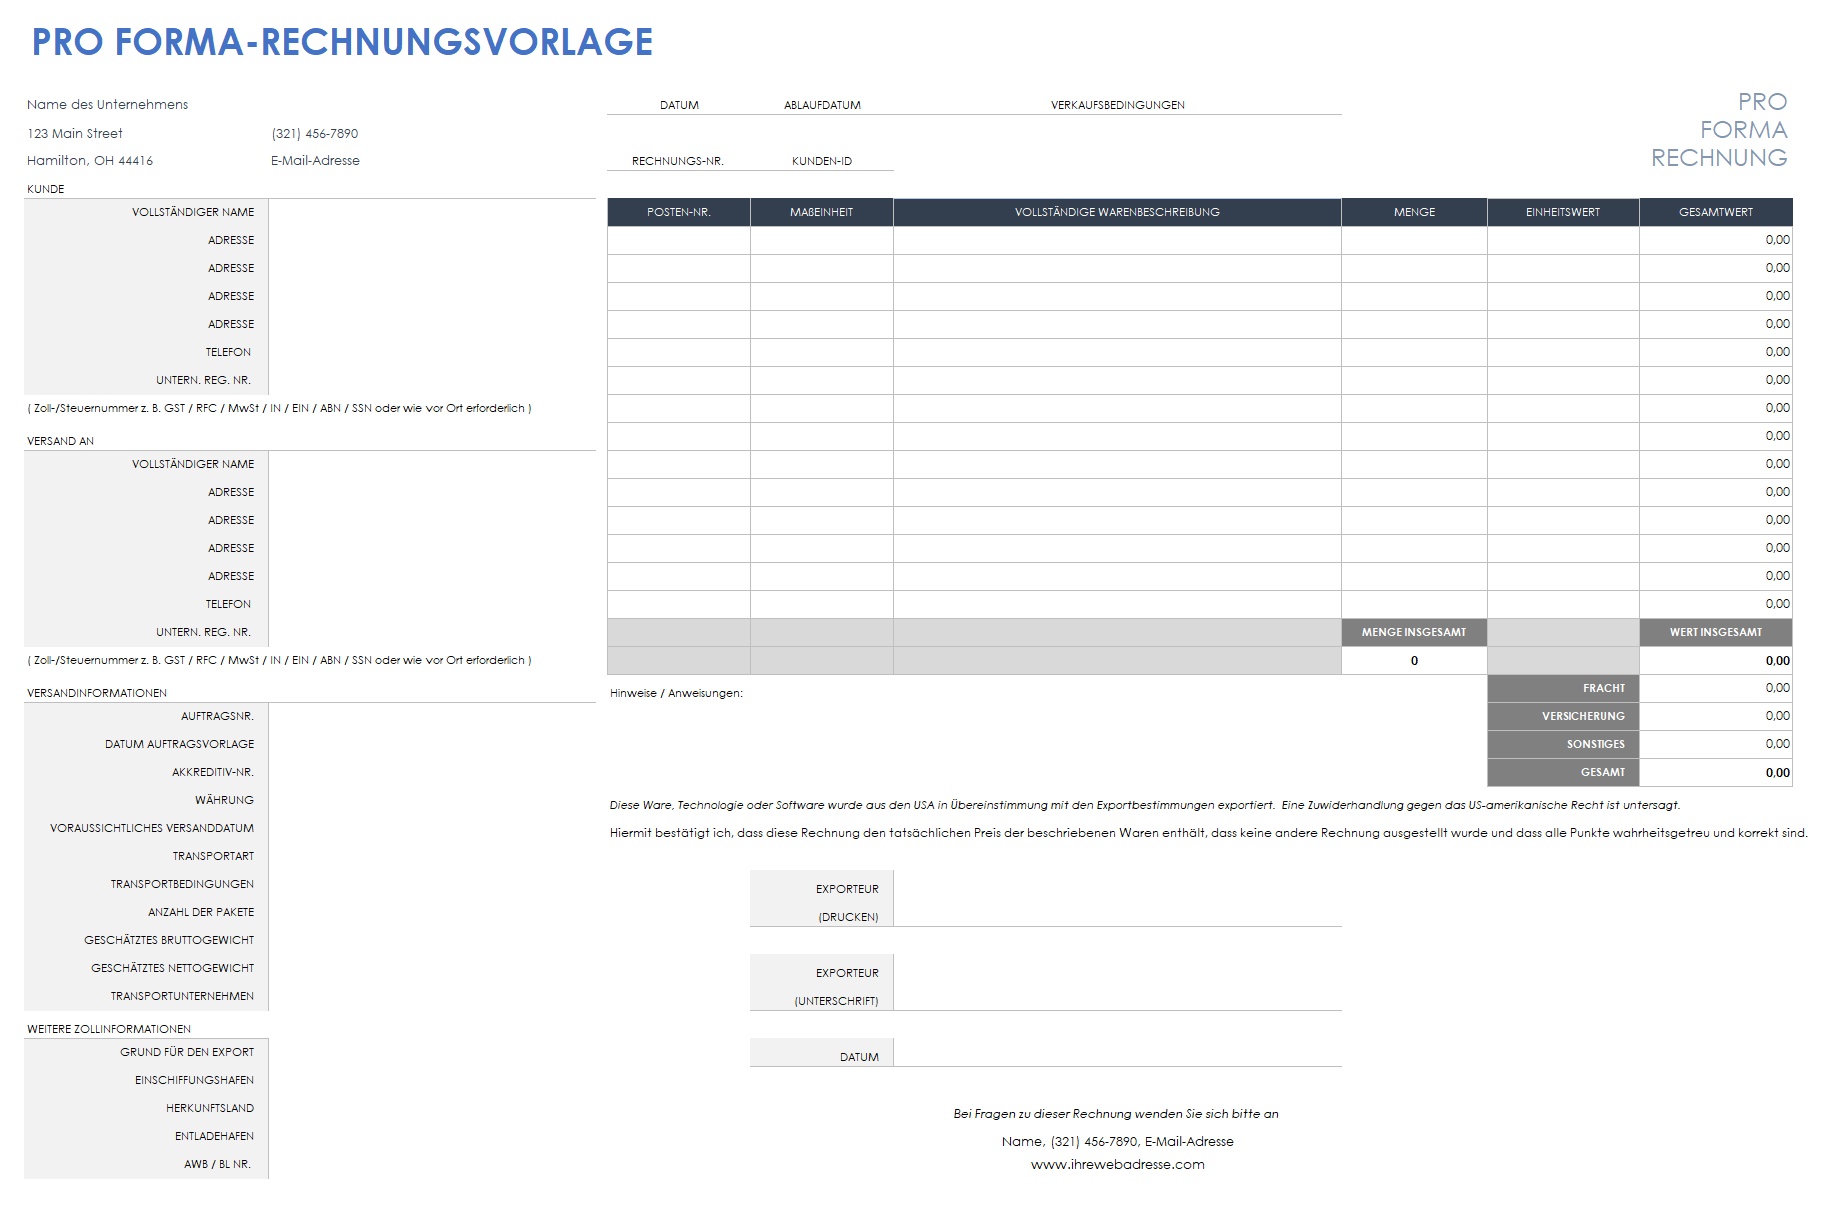Viewport: 1825px width, 1207px height.
Task: Click the EINSCHIFFUNGSHAFEN label
Action: 195,1081
